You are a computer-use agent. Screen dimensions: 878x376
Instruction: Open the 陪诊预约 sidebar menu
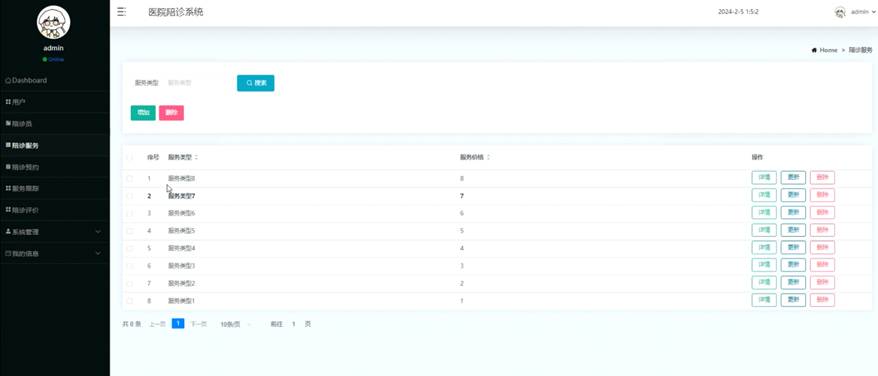pos(55,167)
